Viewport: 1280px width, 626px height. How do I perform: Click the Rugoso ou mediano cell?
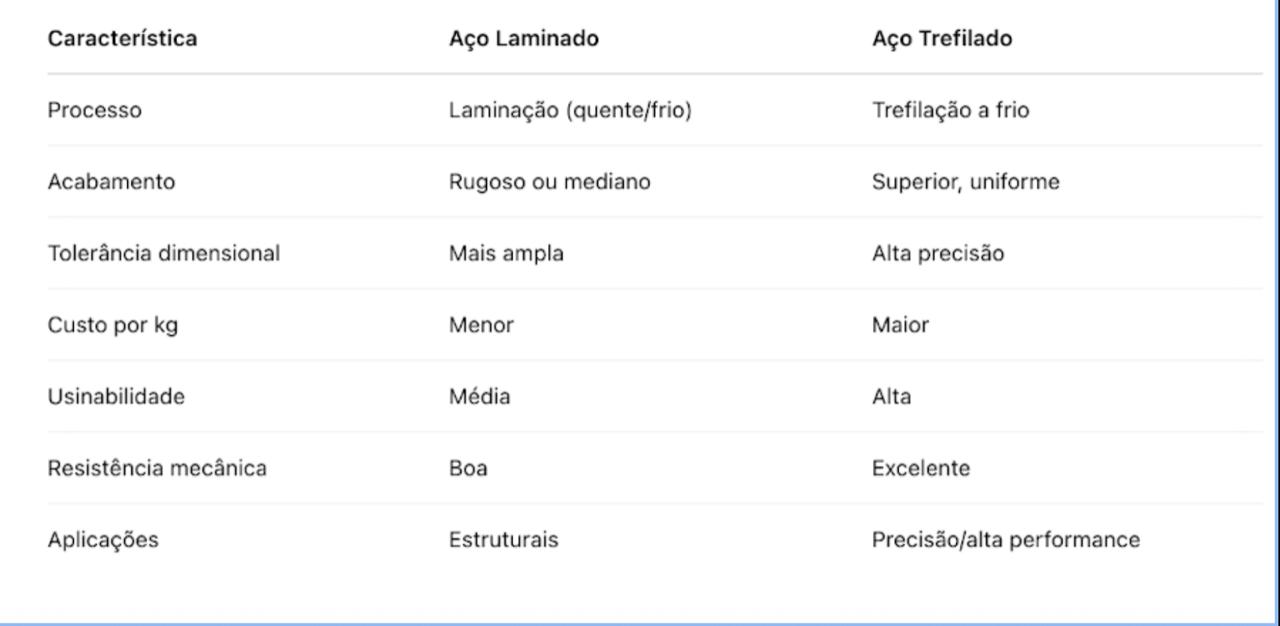[550, 182]
